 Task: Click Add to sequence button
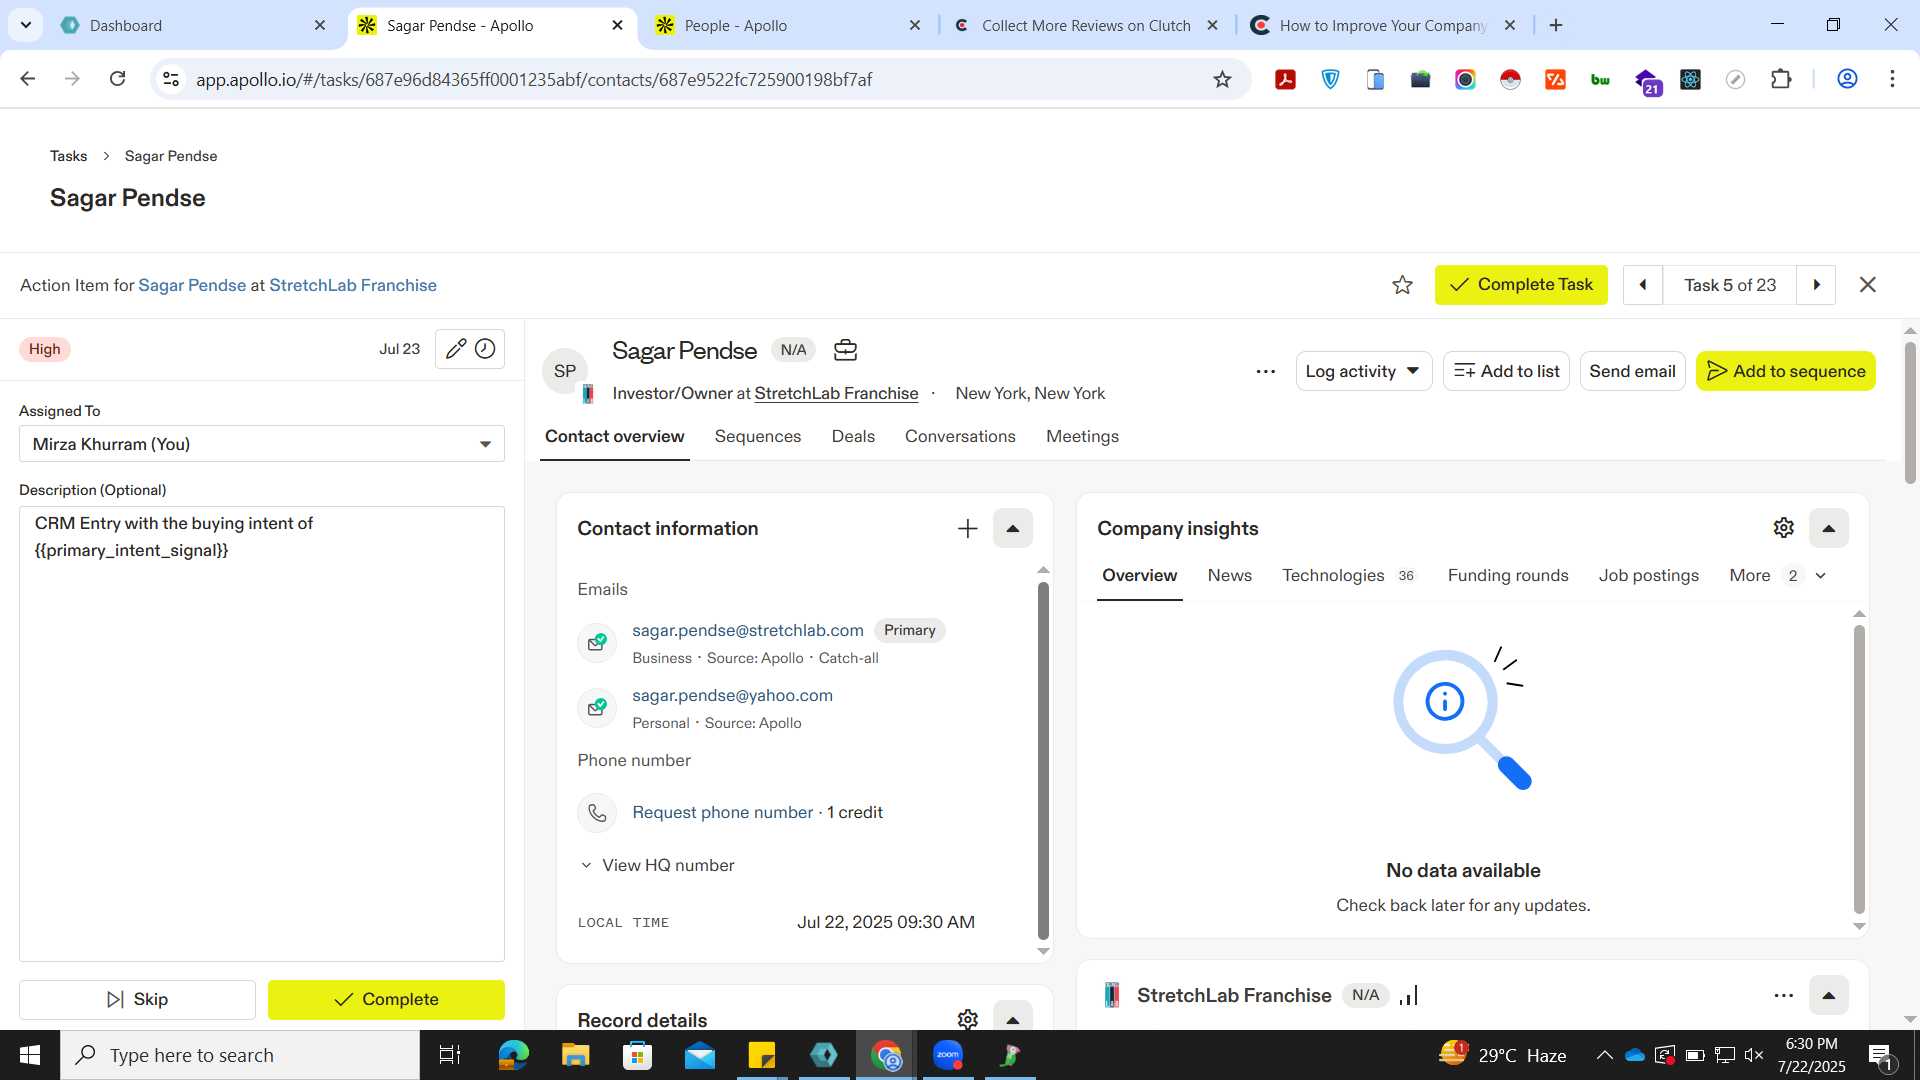[1785, 371]
